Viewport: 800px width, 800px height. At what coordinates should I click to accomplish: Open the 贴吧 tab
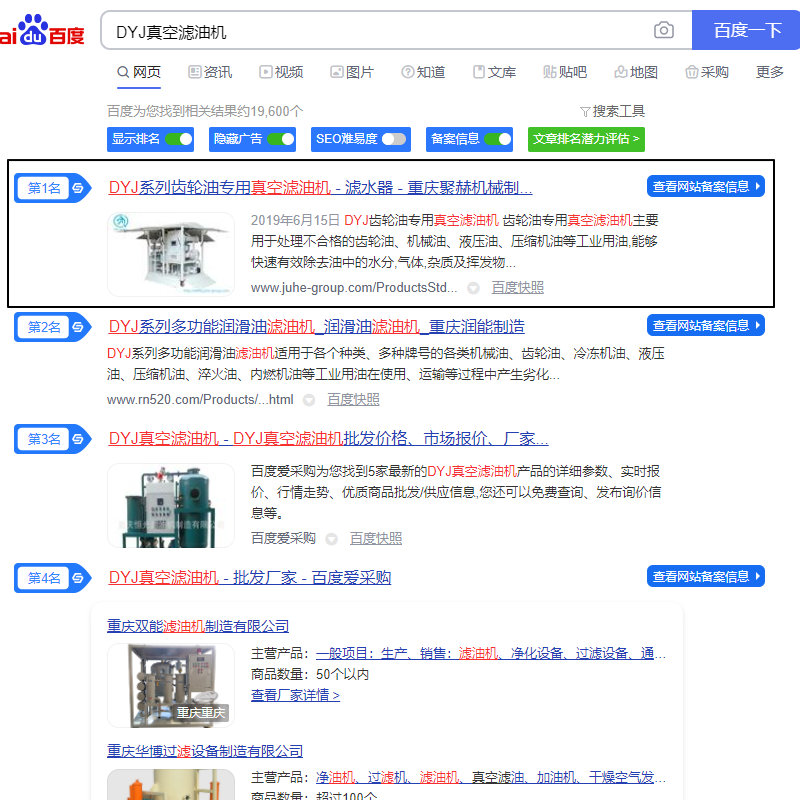click(565, 72)
